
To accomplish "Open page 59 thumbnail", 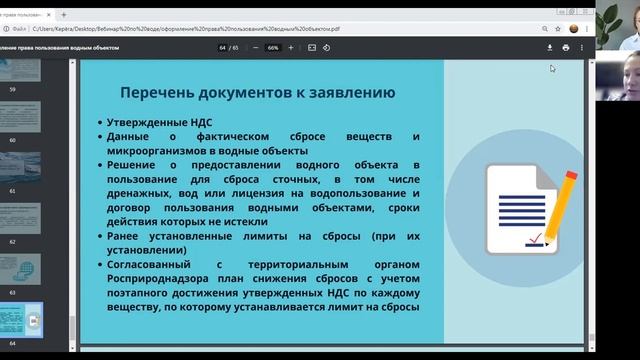I will (x=20, y=70).
